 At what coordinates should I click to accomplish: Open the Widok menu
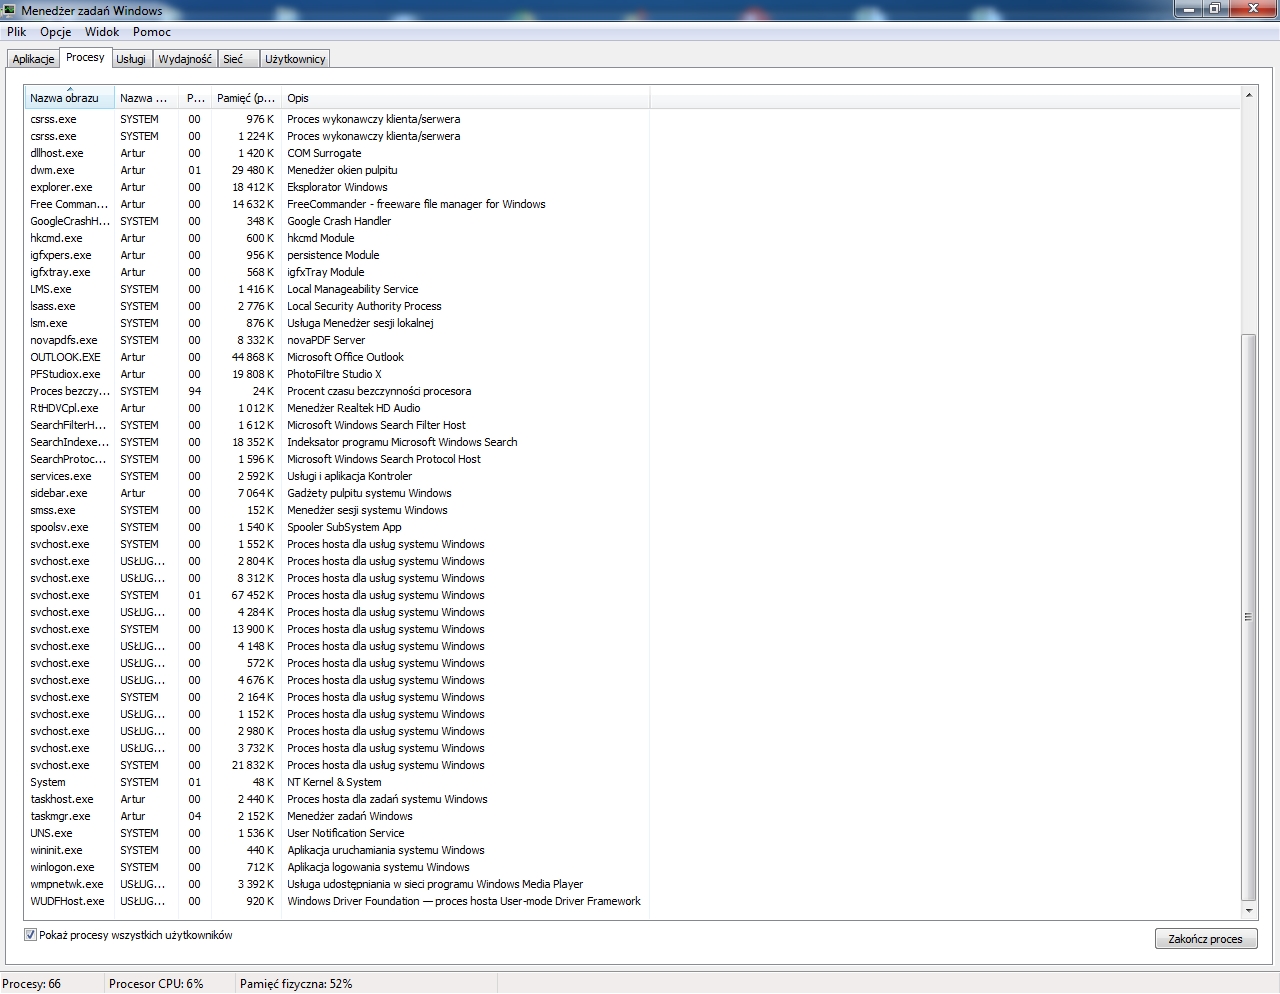click(x=102, y=32)
